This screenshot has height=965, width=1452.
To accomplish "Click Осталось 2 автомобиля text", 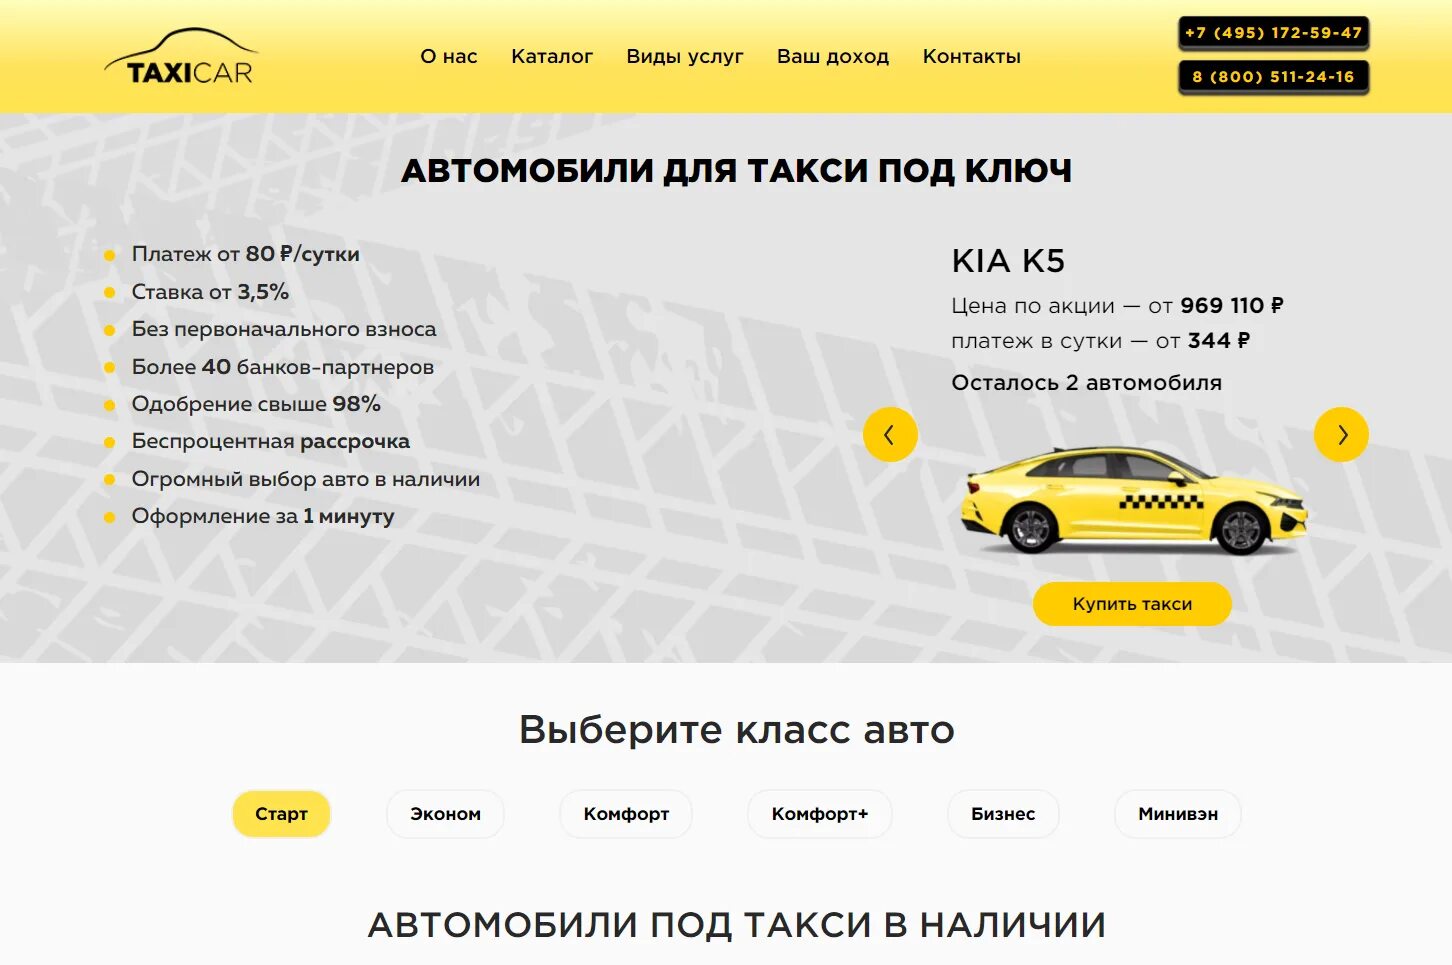I will pos(1087,383).
